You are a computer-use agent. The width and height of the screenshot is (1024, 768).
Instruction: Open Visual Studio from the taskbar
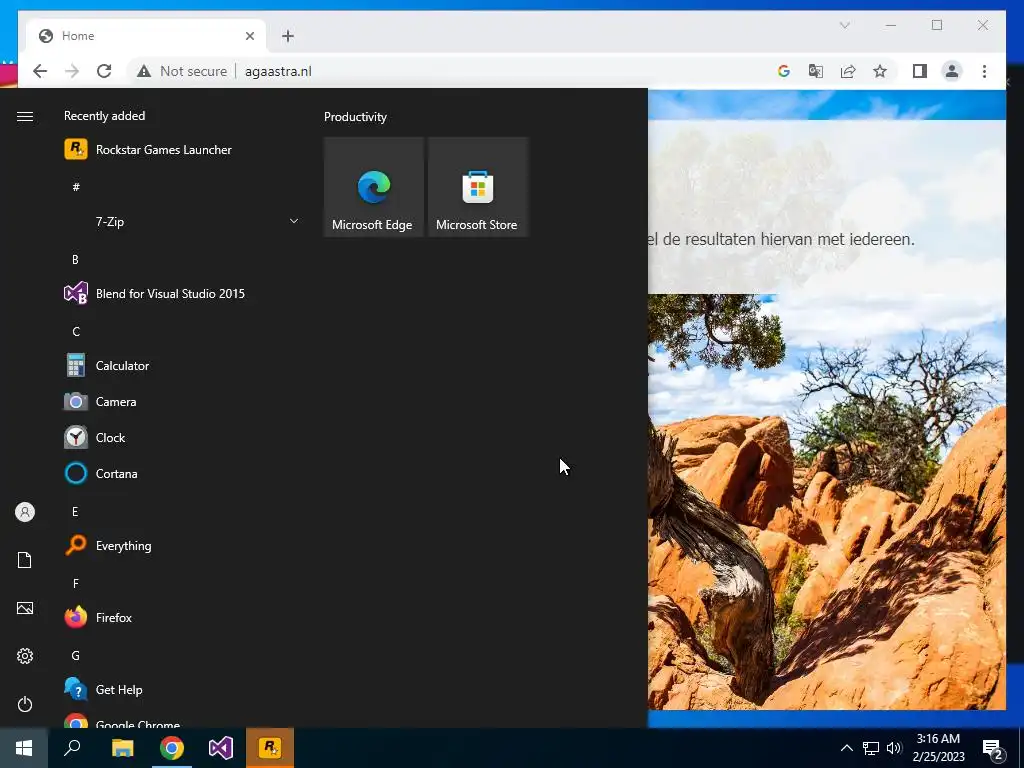tap(221, 748)
